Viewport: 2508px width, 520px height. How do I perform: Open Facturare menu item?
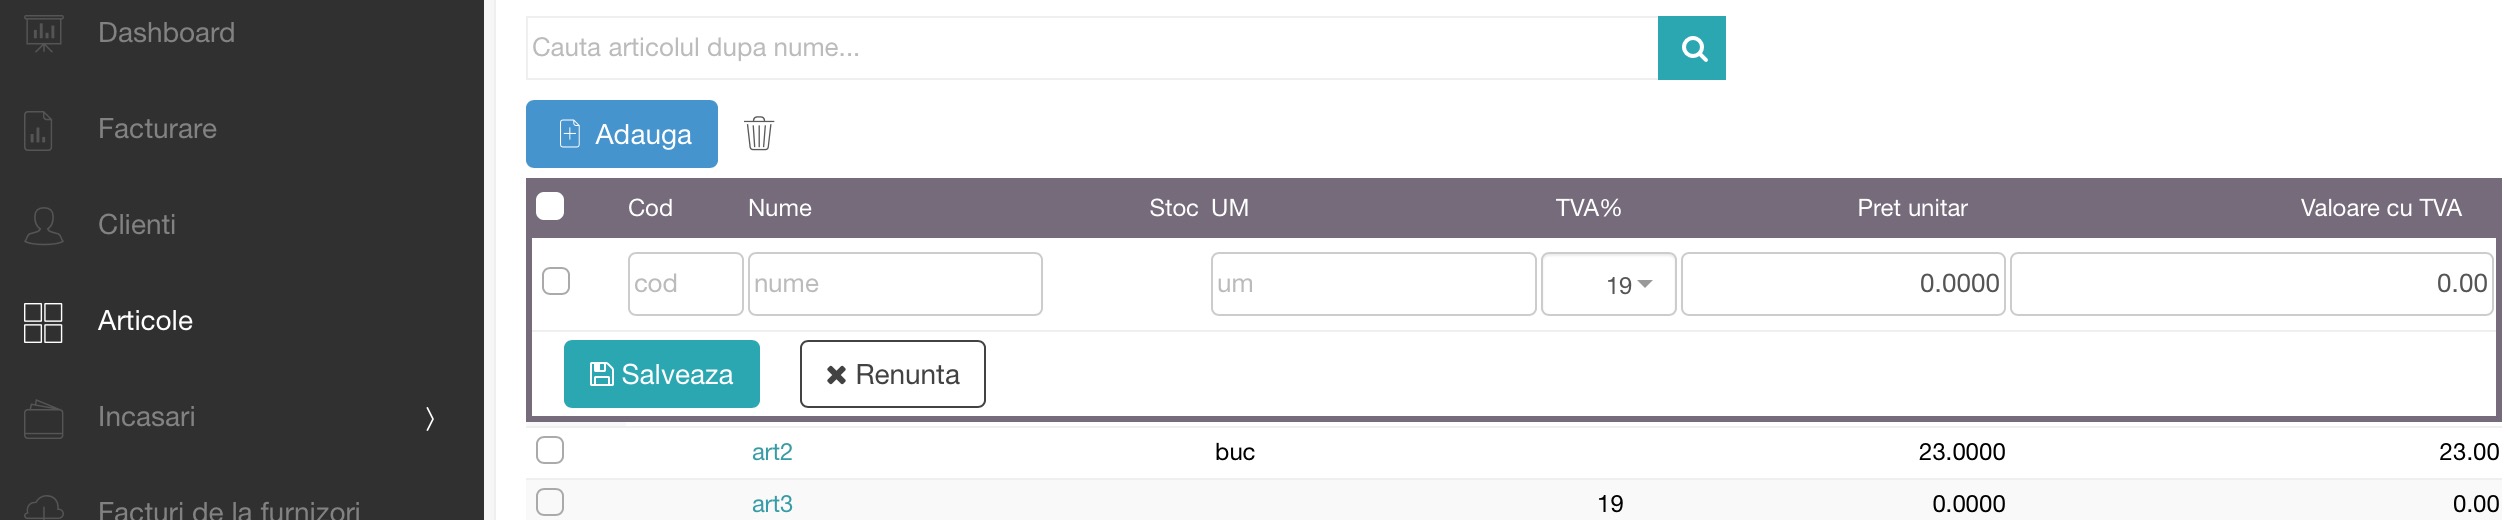[x=157, y=129]
